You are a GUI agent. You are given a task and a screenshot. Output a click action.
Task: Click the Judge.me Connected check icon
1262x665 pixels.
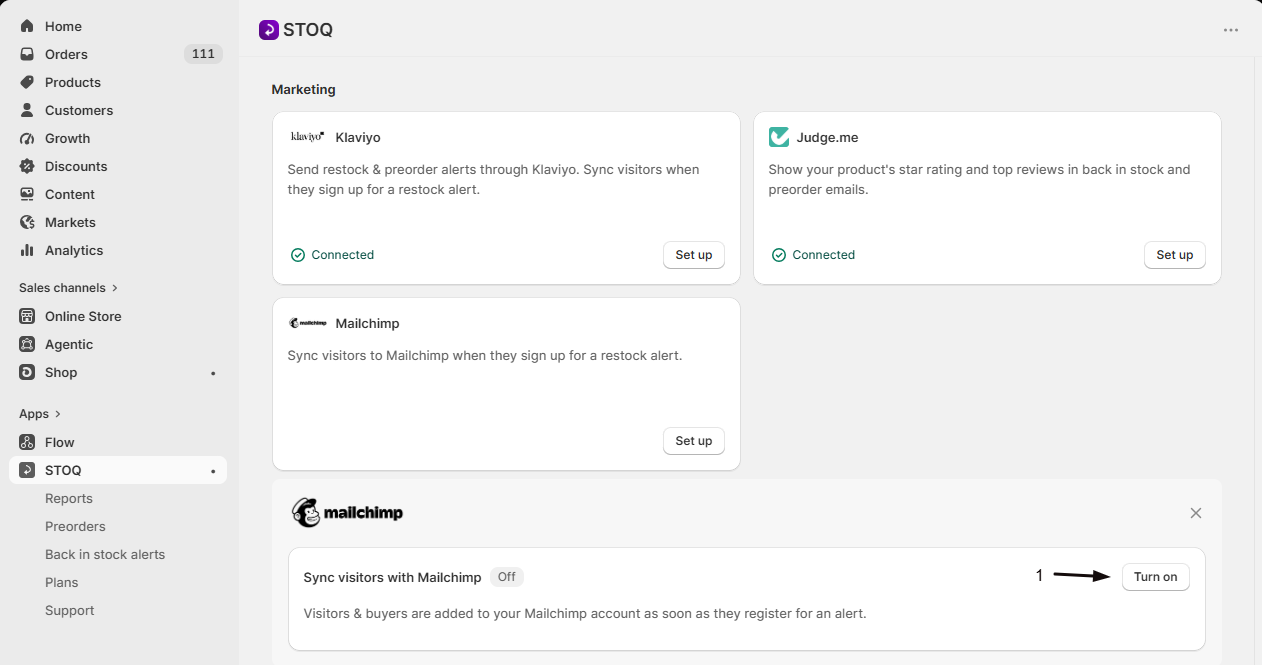click(x=778, y=255)
